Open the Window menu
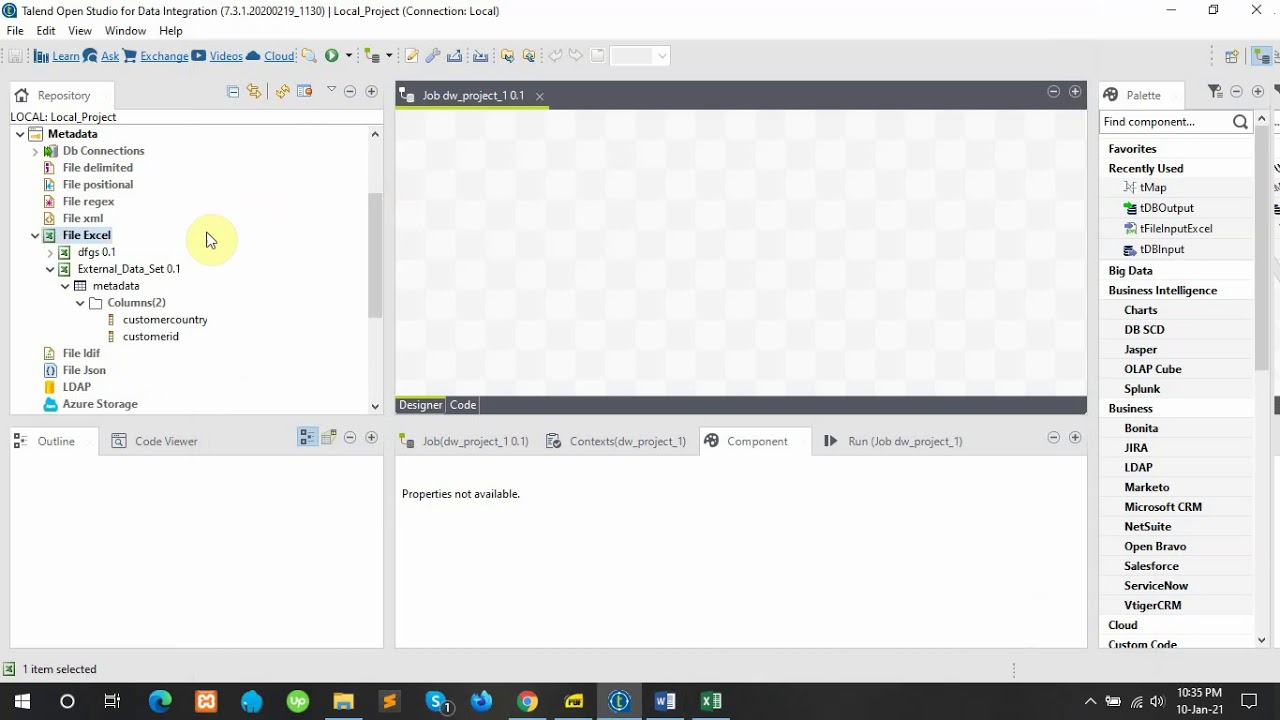Viewport: 1280px width, 720px height. point(125,31)
